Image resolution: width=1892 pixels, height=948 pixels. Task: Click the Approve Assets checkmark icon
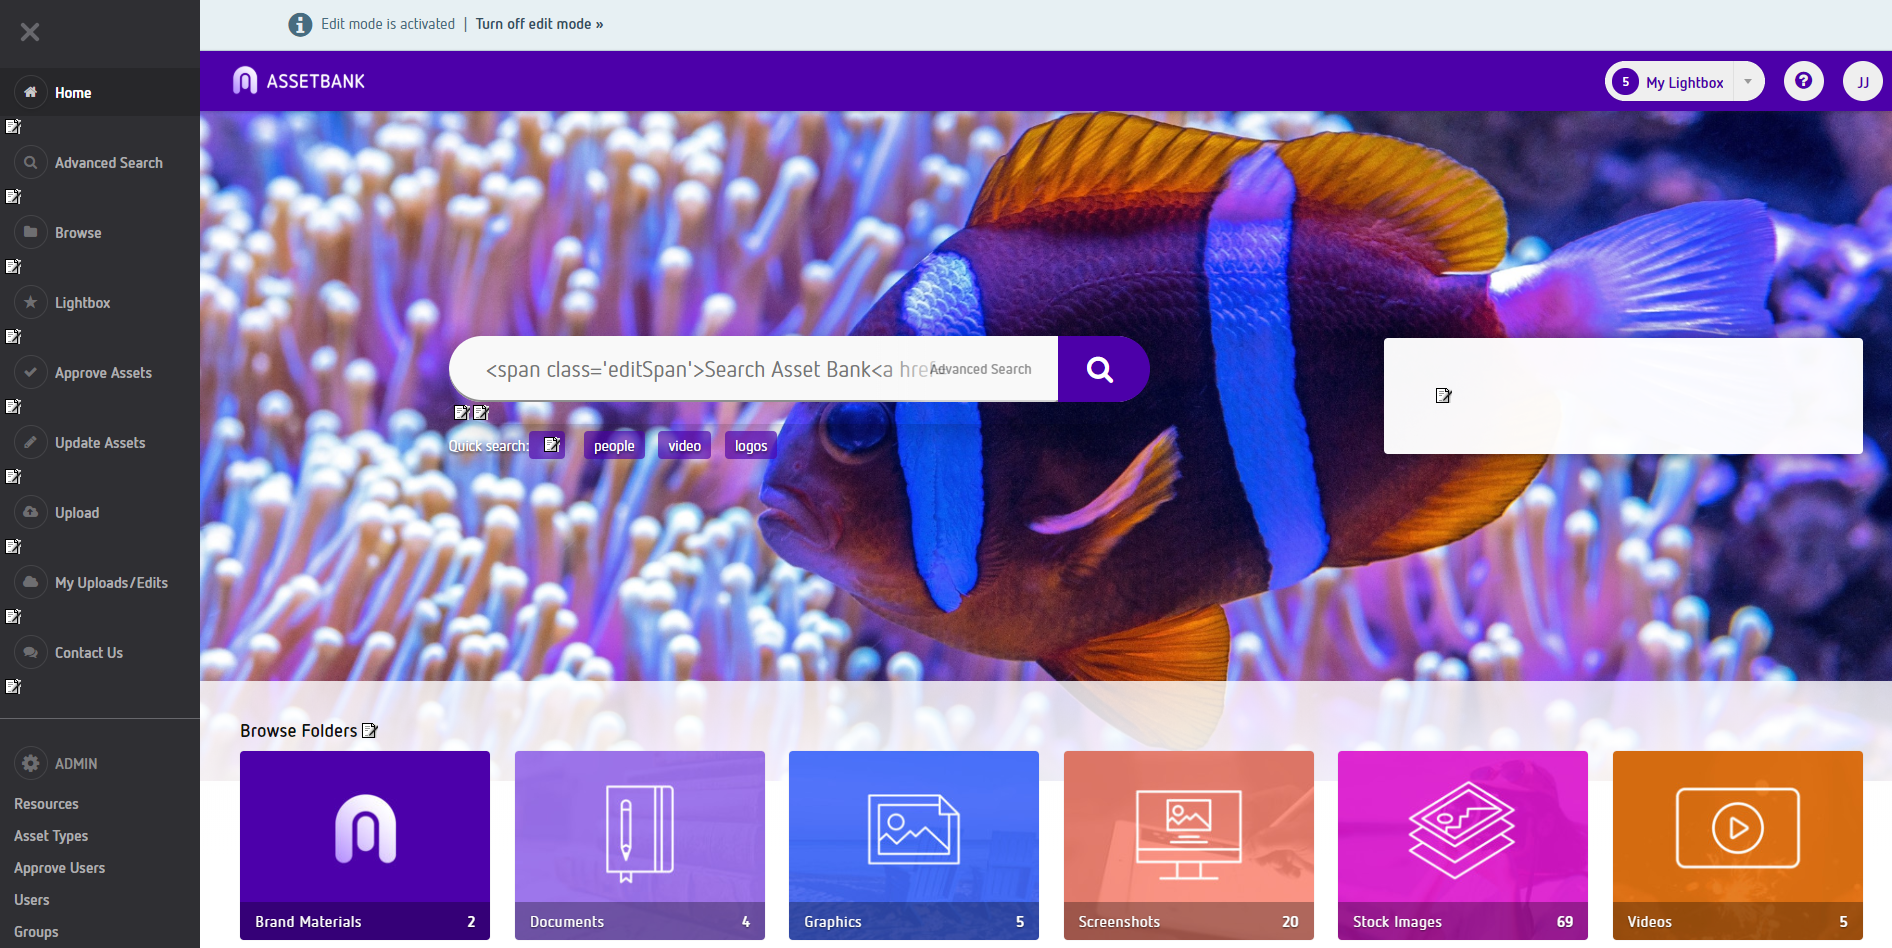31,372
